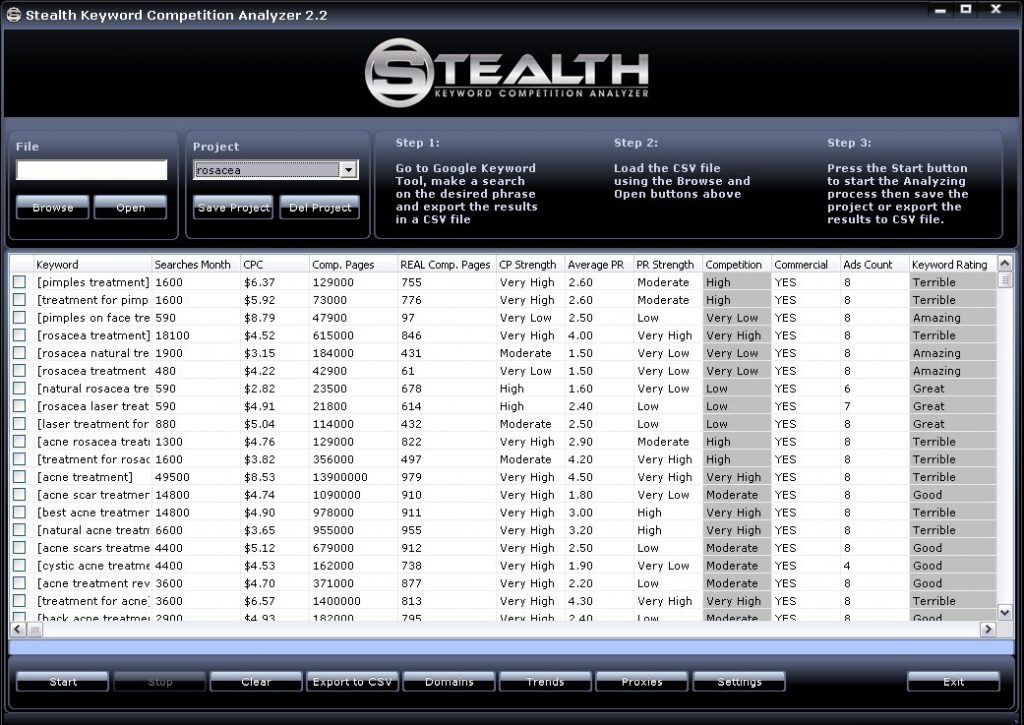Open the Domains window
This screenshot has width=1024, height=725.
coord(449,682)
